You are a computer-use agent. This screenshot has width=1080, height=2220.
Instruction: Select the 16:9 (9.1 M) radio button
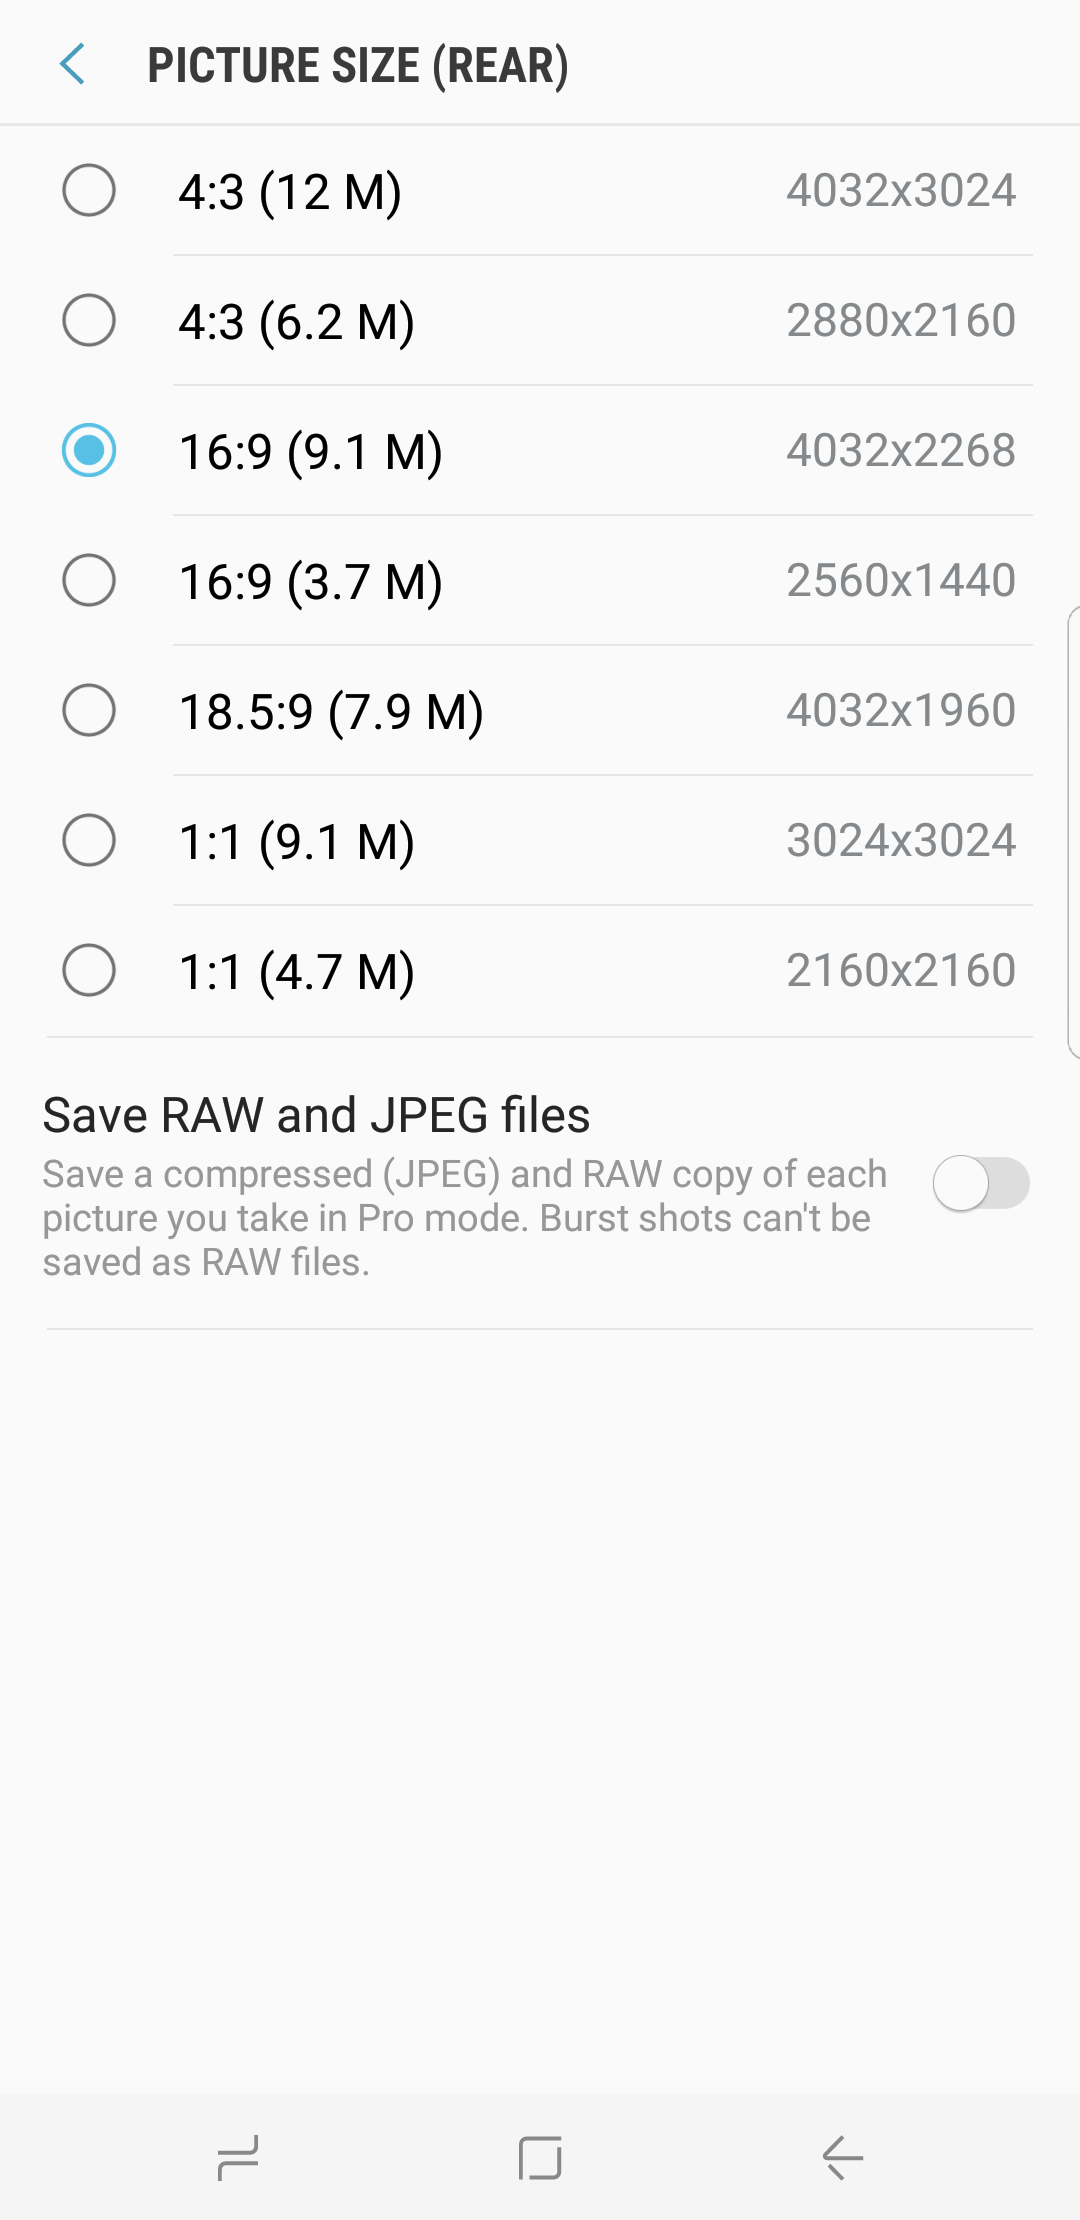[x=89, y=450]
